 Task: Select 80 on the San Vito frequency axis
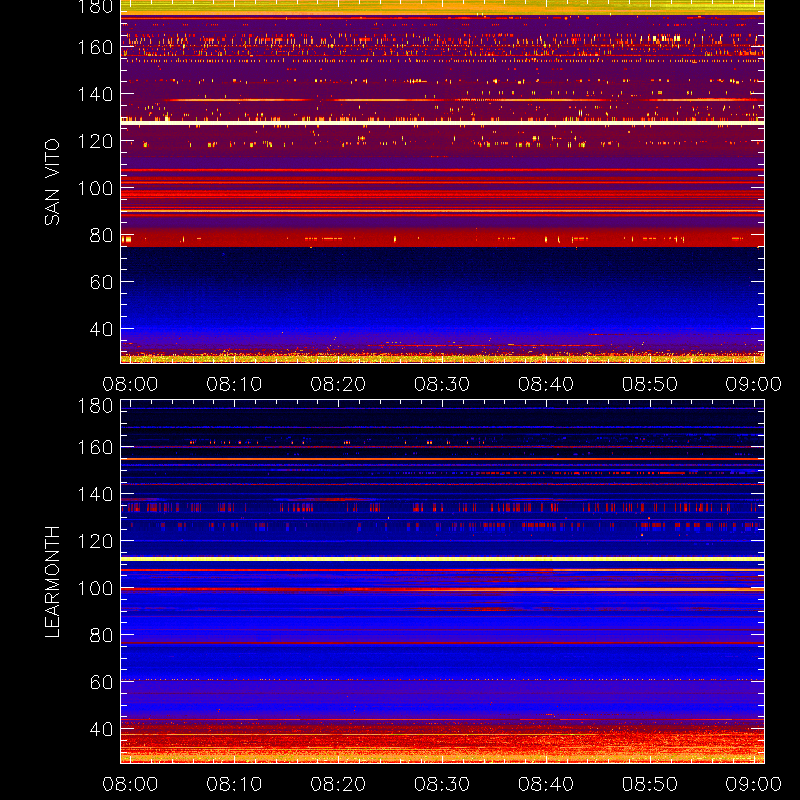click(x=101, y=235)
